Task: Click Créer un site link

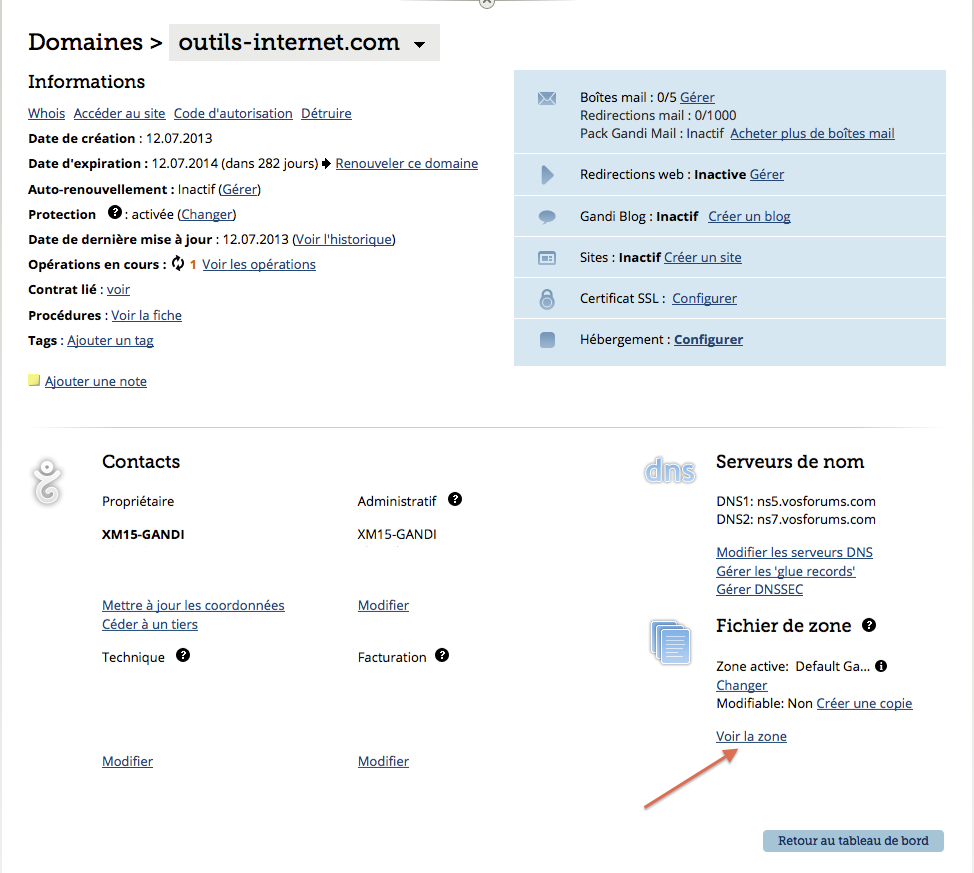Action: (x=703, y=258)
